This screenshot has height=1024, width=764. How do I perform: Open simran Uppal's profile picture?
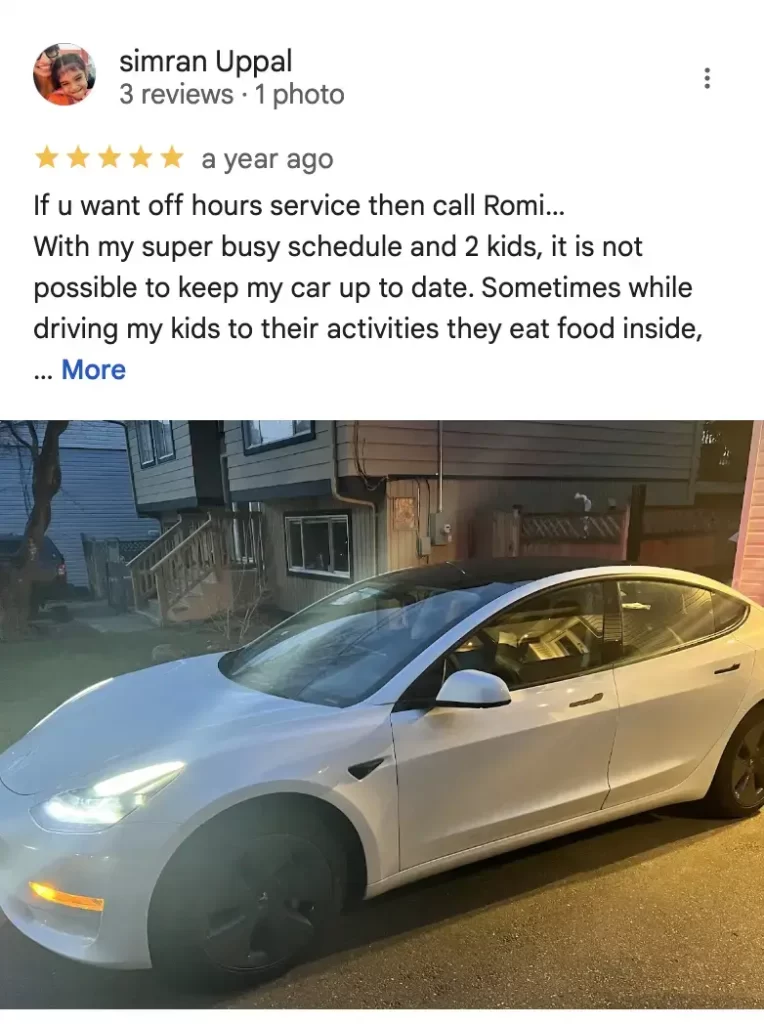tap(65, 74)
